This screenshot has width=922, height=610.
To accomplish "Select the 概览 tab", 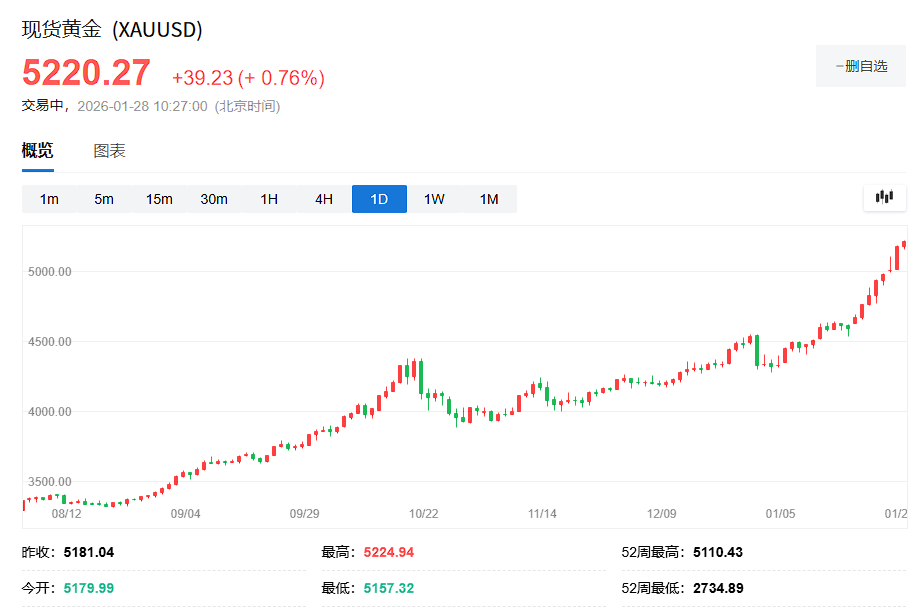I will pyautogui.click(x=38, y=151).
